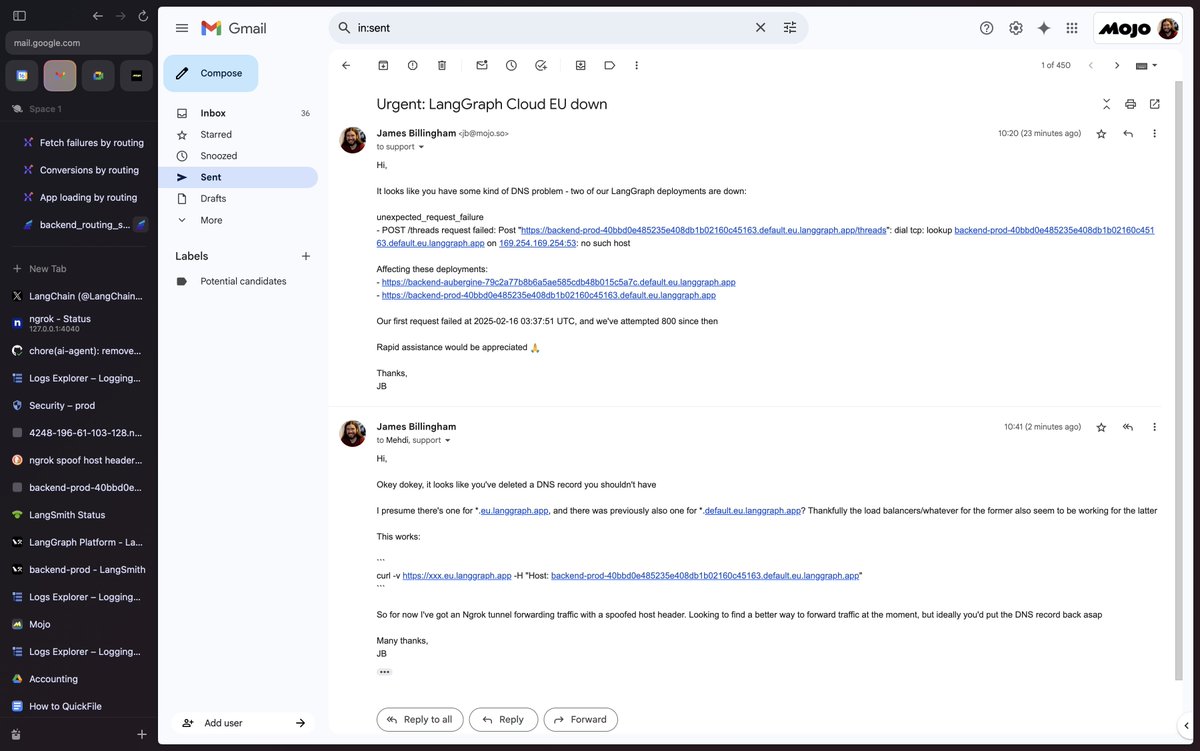Open more options for 10:41 message
Image resolution: width=1200 pixels, height=751 pixels.
pyautogui.click(x=1154, y=427)
